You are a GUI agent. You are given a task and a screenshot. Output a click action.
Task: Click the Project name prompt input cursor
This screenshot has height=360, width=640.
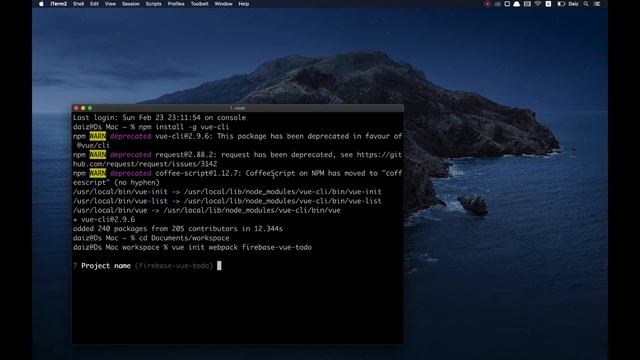click(219, 266)
